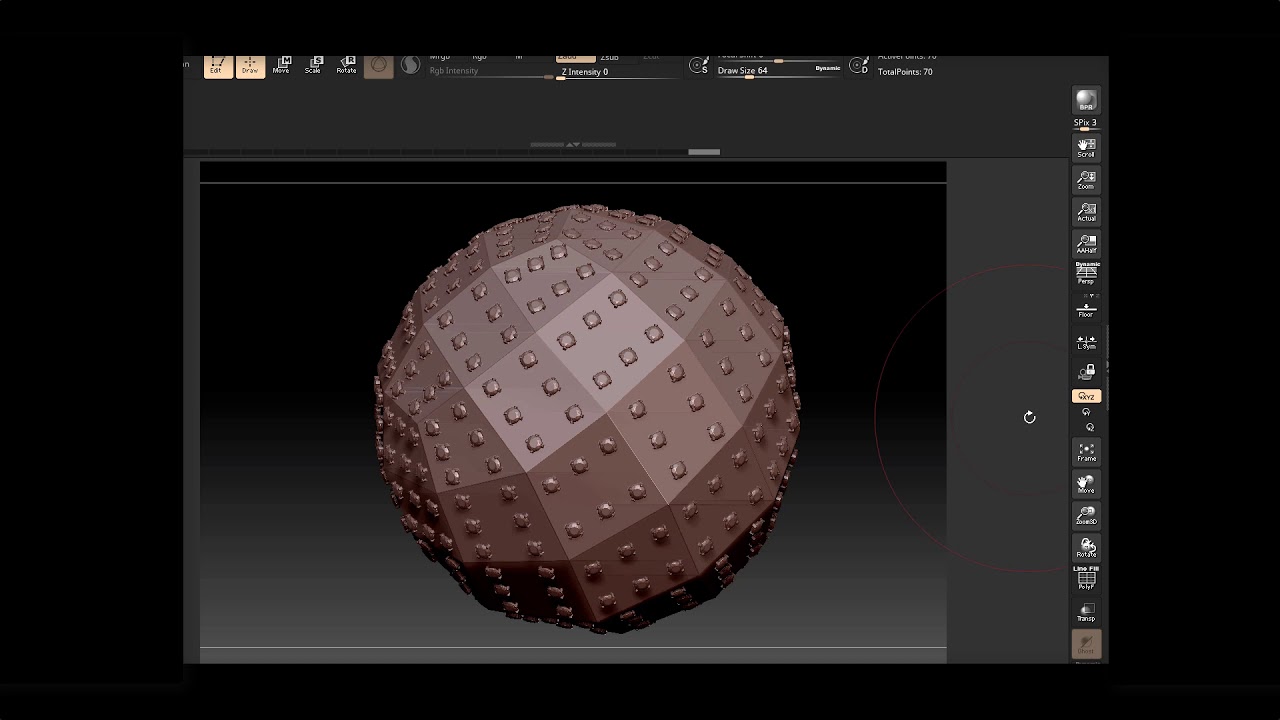Enable Zsub mode
The width and height of the screenshot is (1280, 720).
[x=609, y=58]
